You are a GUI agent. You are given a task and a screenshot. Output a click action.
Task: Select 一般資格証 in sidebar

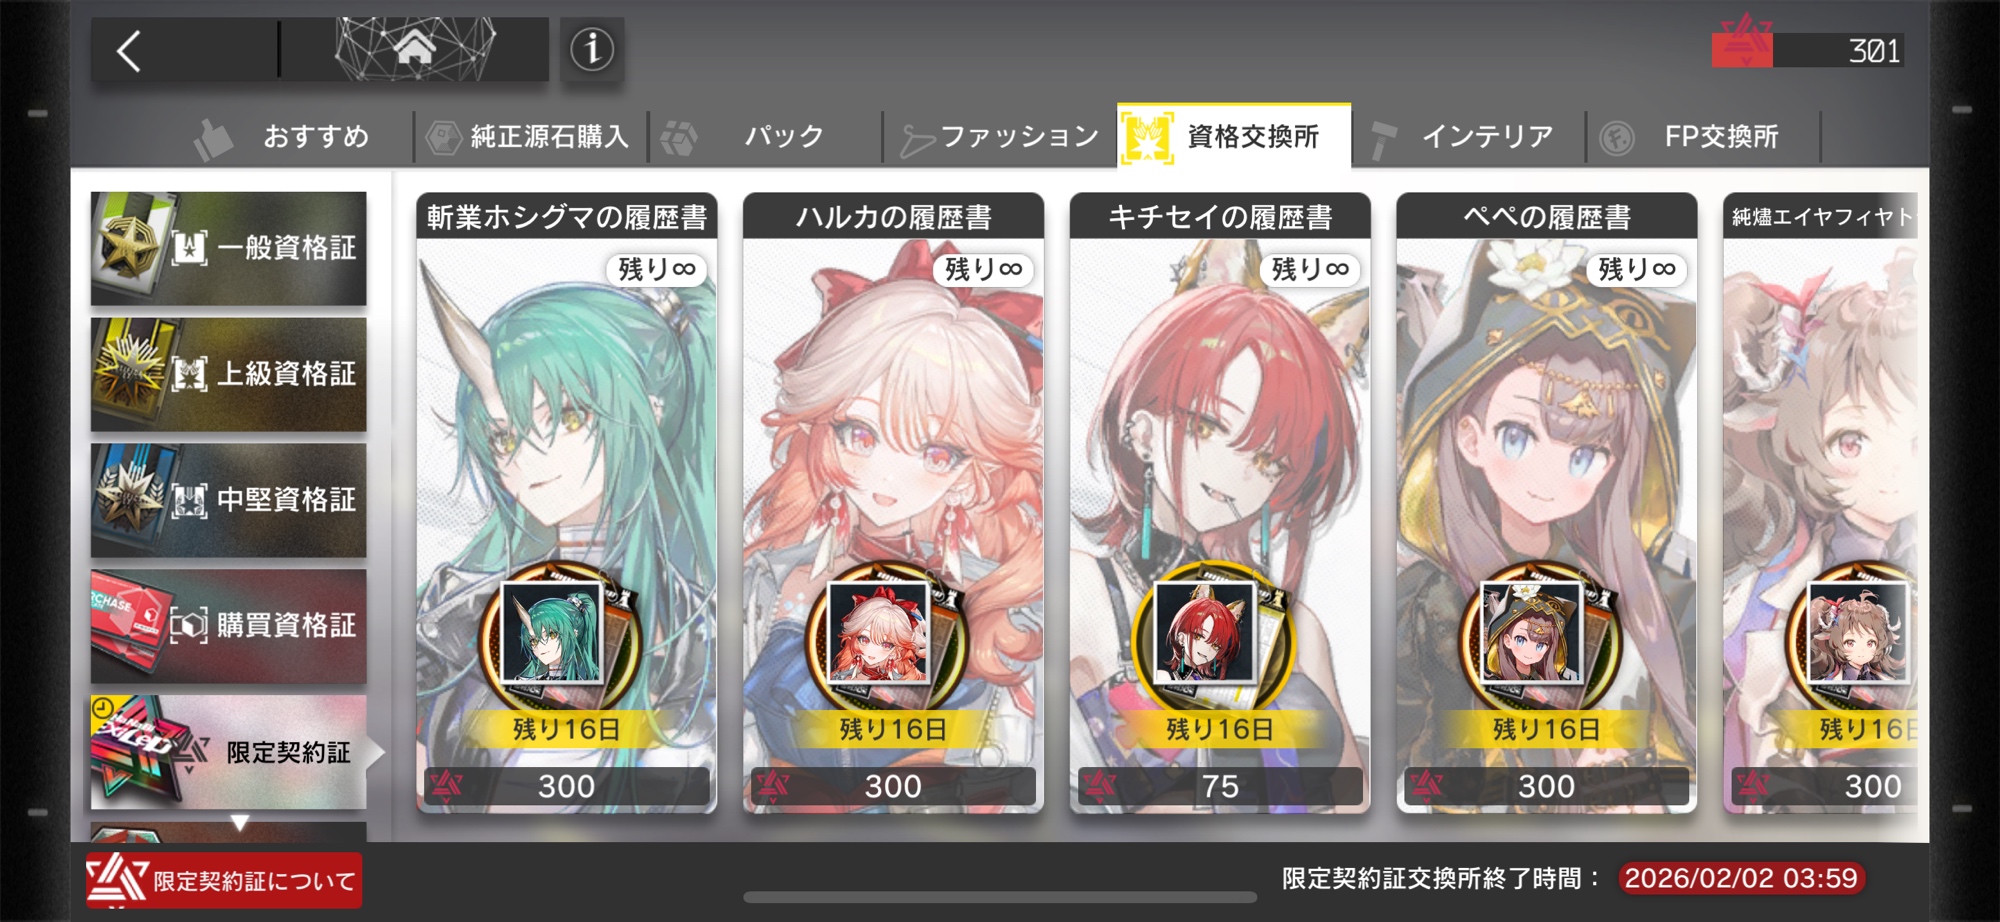coord(229,248)
